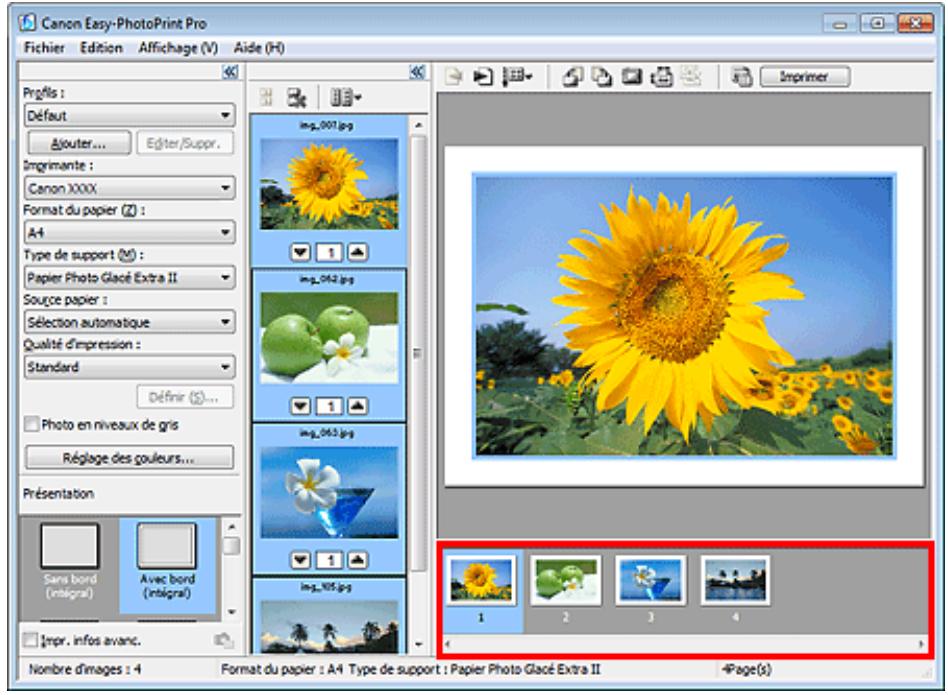Click the large sunflower preview image
Screen dimensions: 948x695
[x=684, y=316]
